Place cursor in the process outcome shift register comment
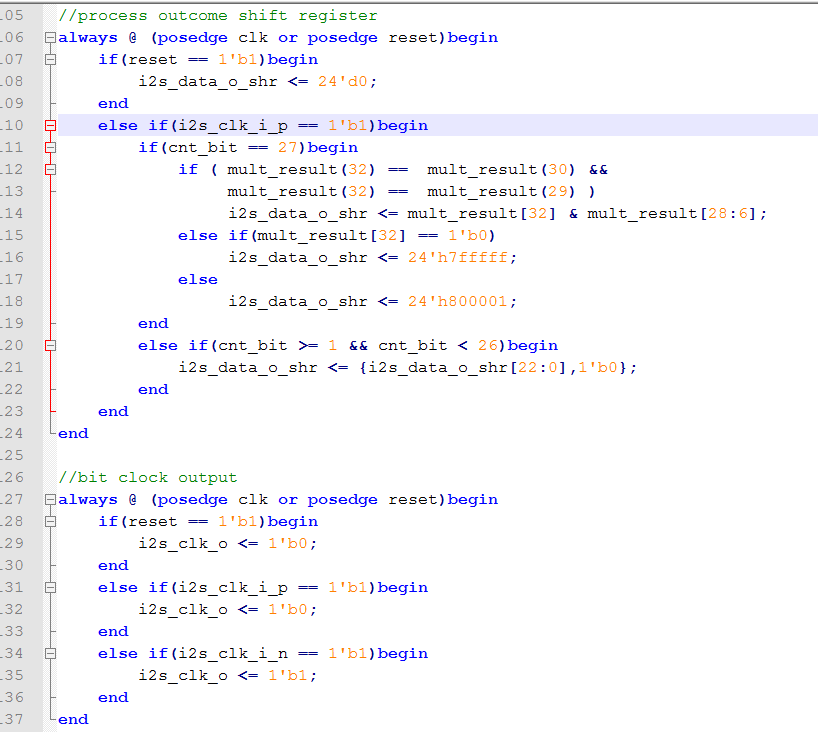The width and height of the screenshot is (818, 732). point(218,16)
